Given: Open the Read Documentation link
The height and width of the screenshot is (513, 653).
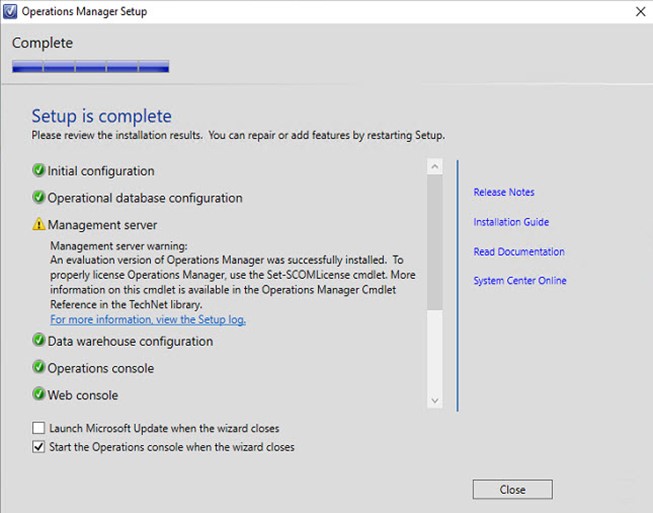Looking at the screenshot, I should click(519, 252).
